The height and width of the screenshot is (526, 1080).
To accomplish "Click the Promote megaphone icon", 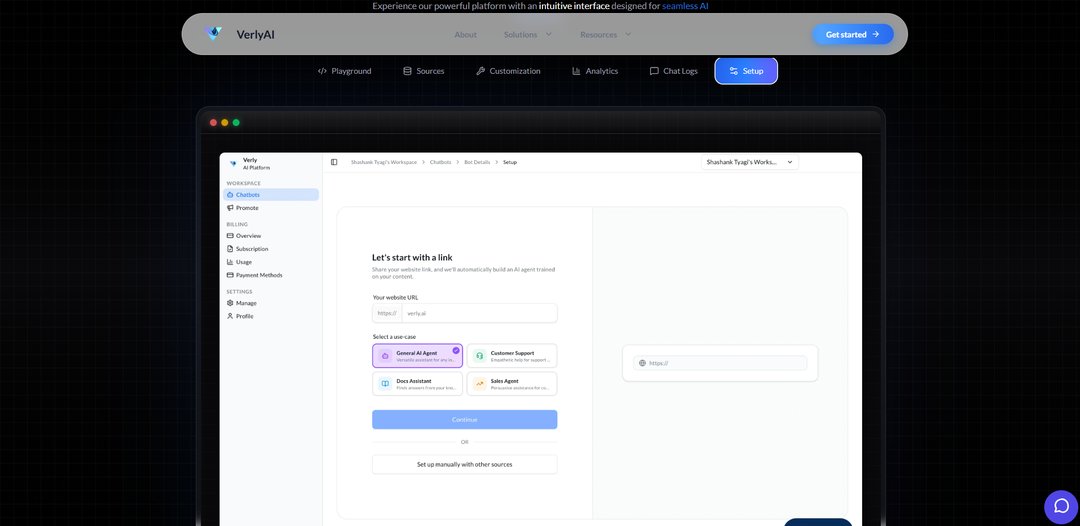I will [230, 208].
